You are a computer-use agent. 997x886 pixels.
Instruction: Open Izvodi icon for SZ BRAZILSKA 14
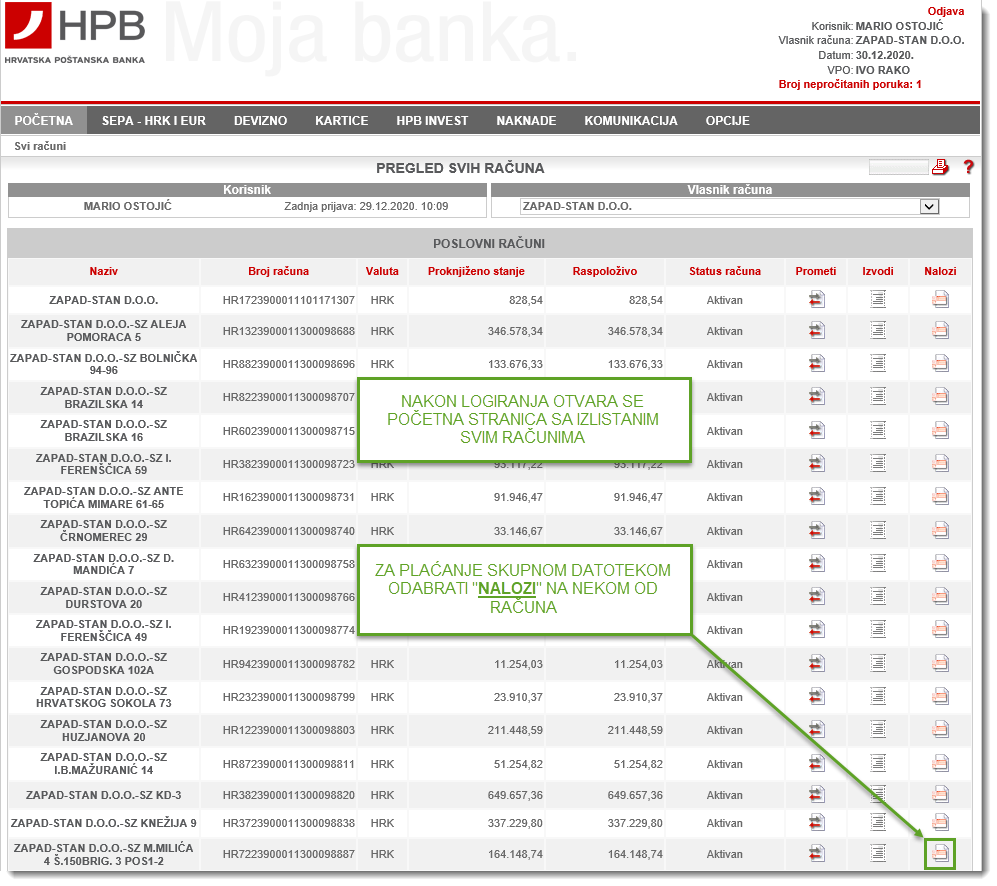point(878,397)
